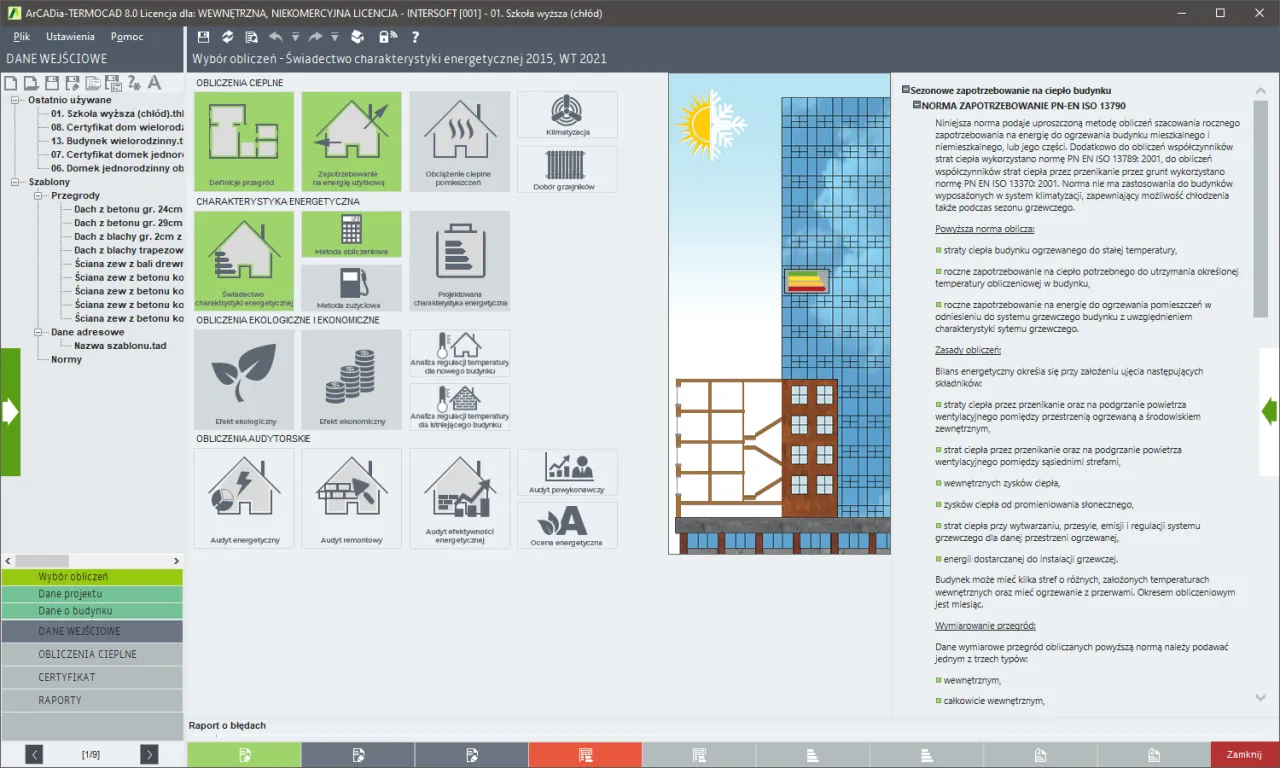
Task: Collapse the Przegrody tree branch
Action: [x=39, y=196]
